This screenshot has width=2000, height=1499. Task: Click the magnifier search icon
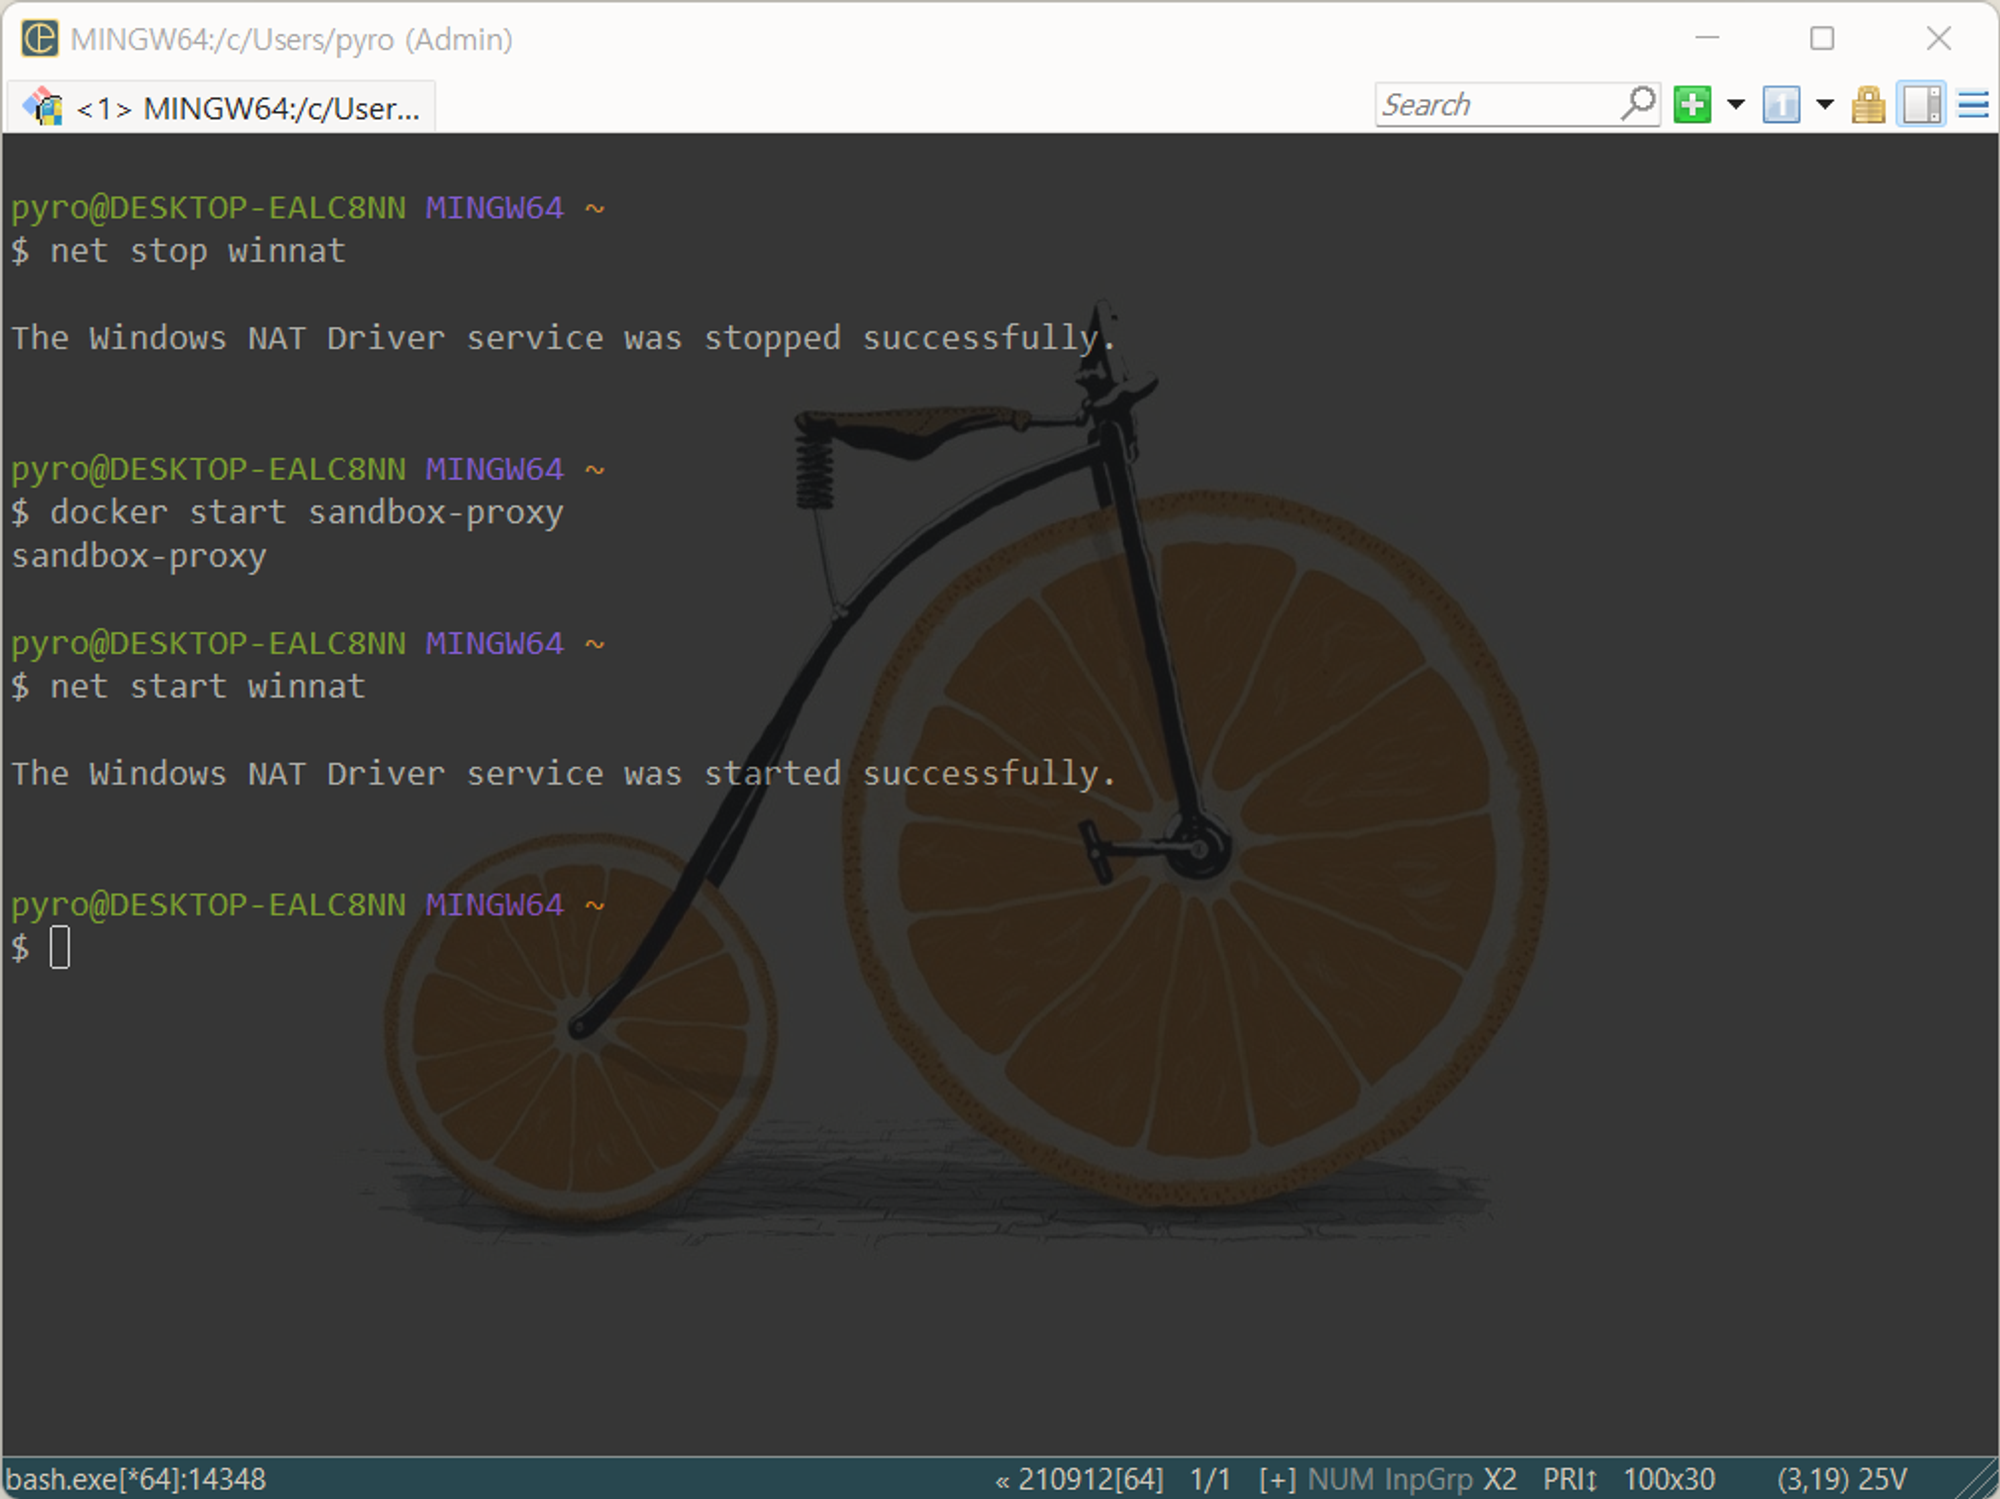coord(1638,104)
